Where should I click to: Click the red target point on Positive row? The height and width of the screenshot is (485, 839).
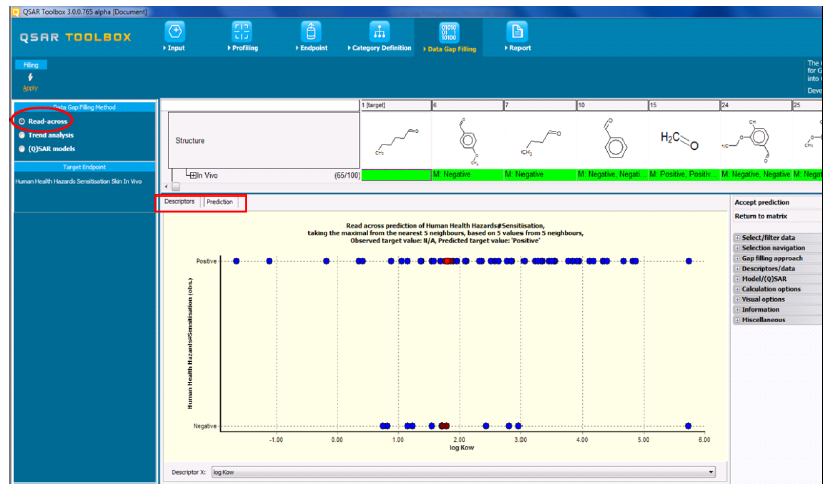click(448, 261)
